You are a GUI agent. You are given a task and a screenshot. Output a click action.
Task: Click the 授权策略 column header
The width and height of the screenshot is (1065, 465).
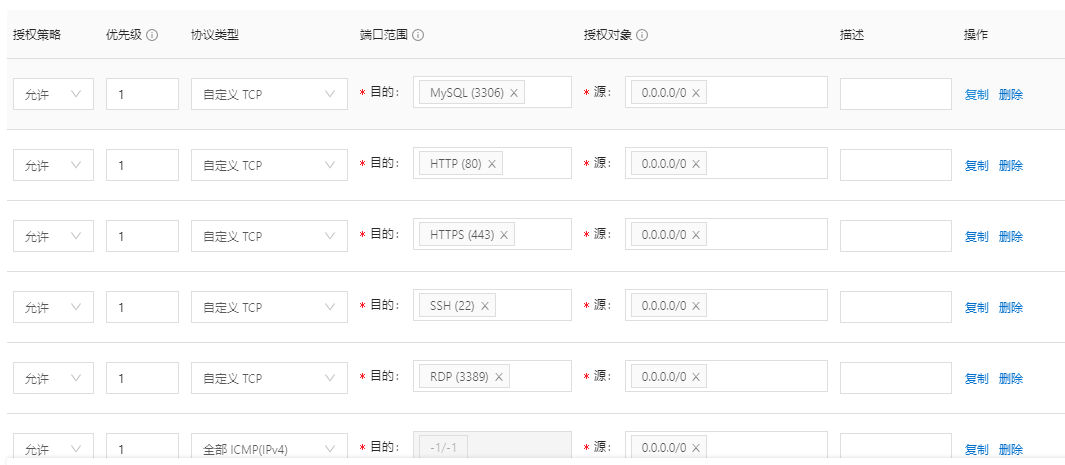(x=37, y=35)
